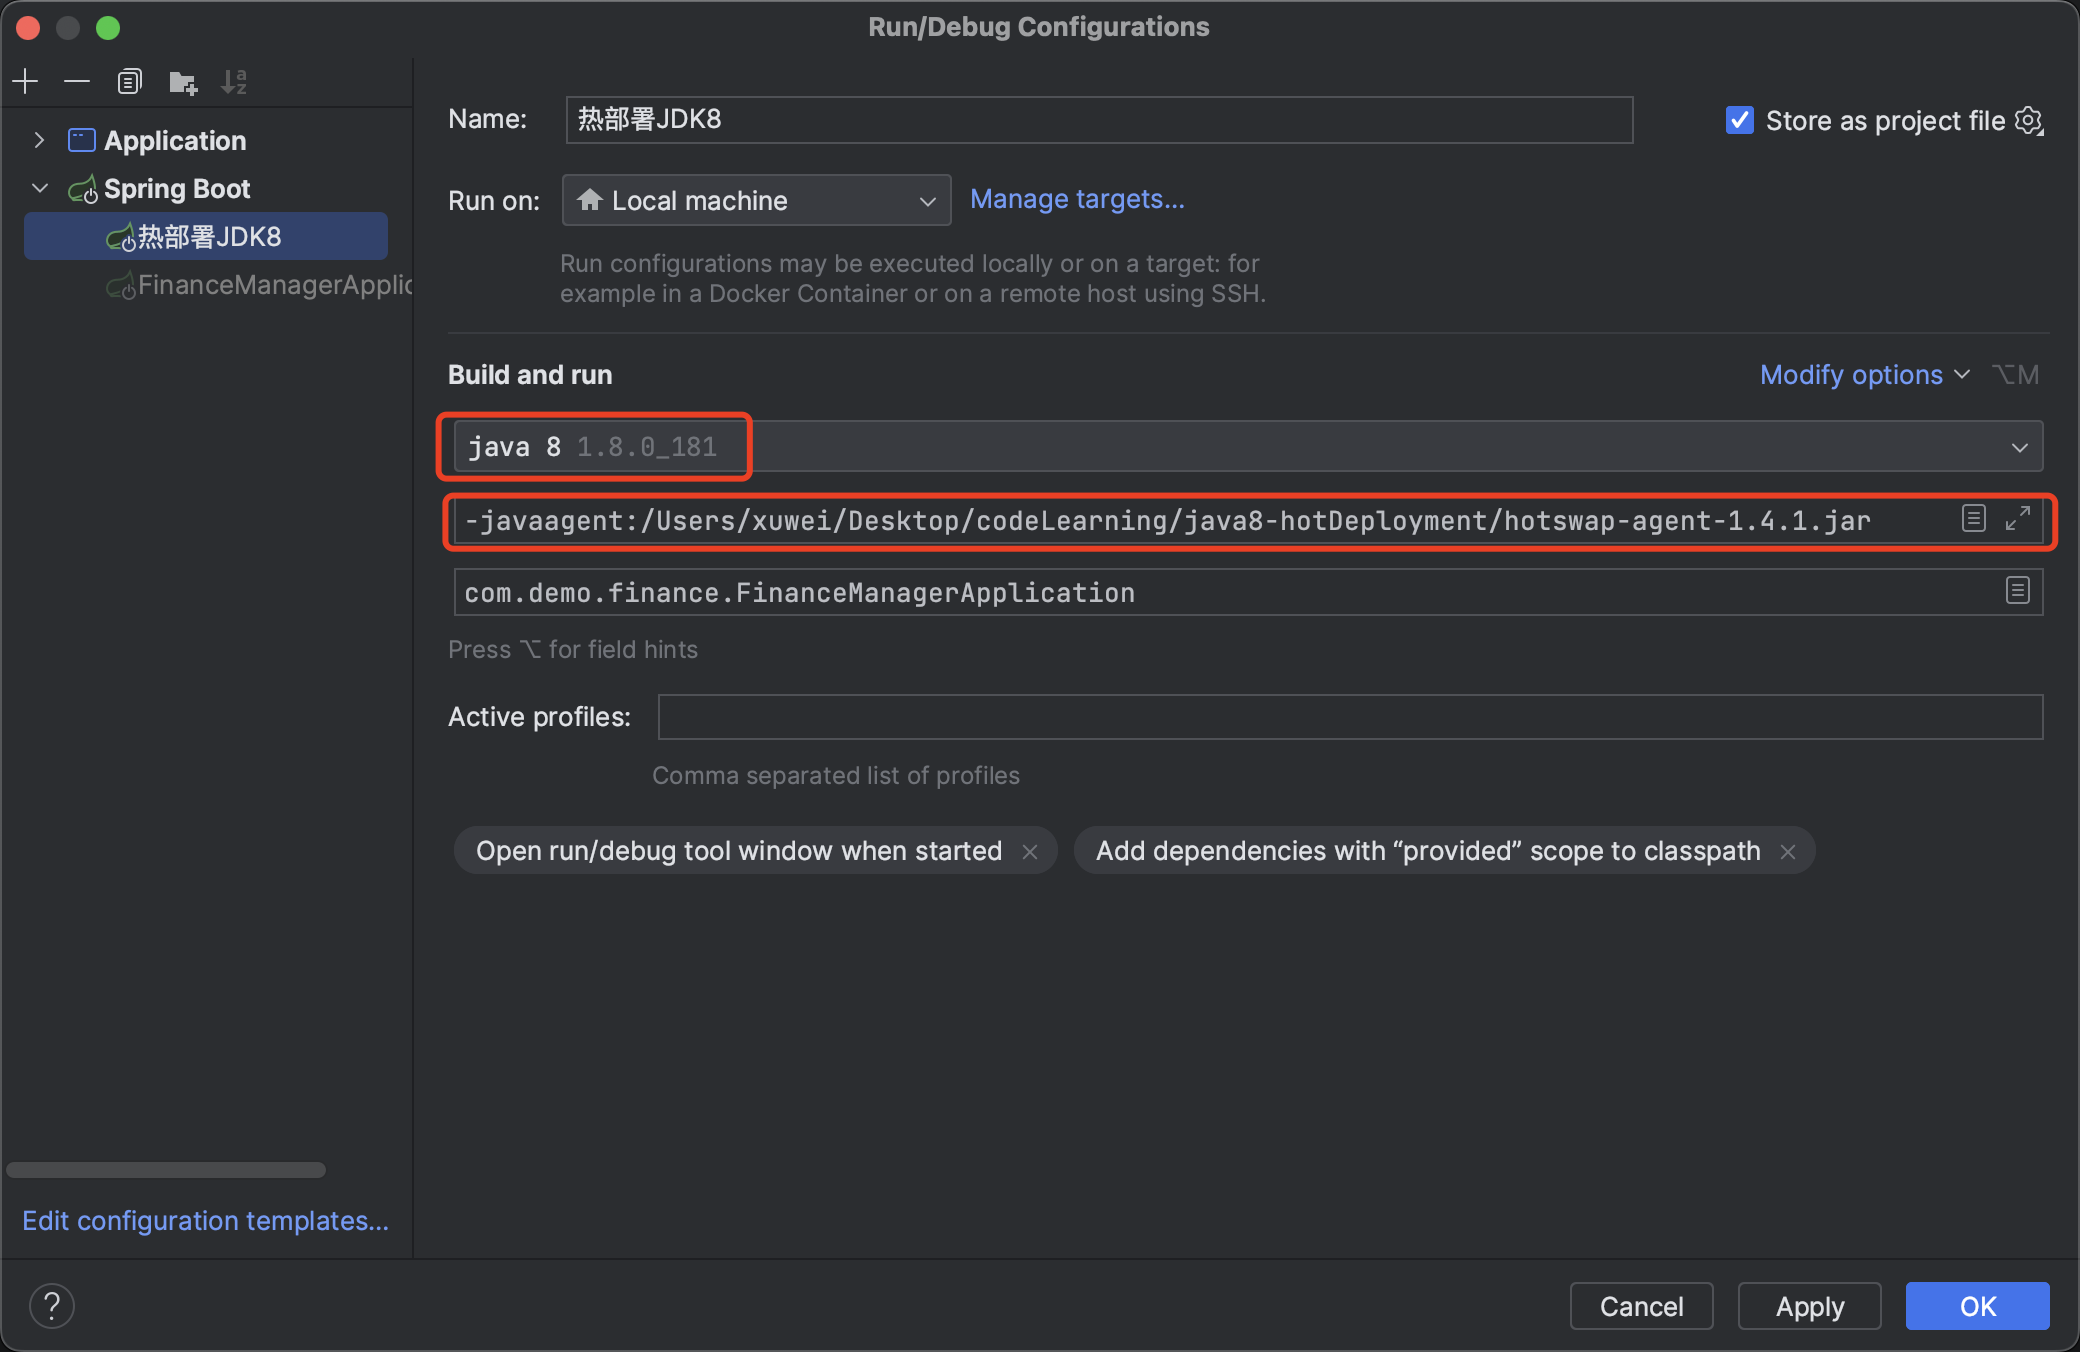2080x1352 pixels.
Task: Expand the VM options field with arrows icon
Action: point(2018,518)
